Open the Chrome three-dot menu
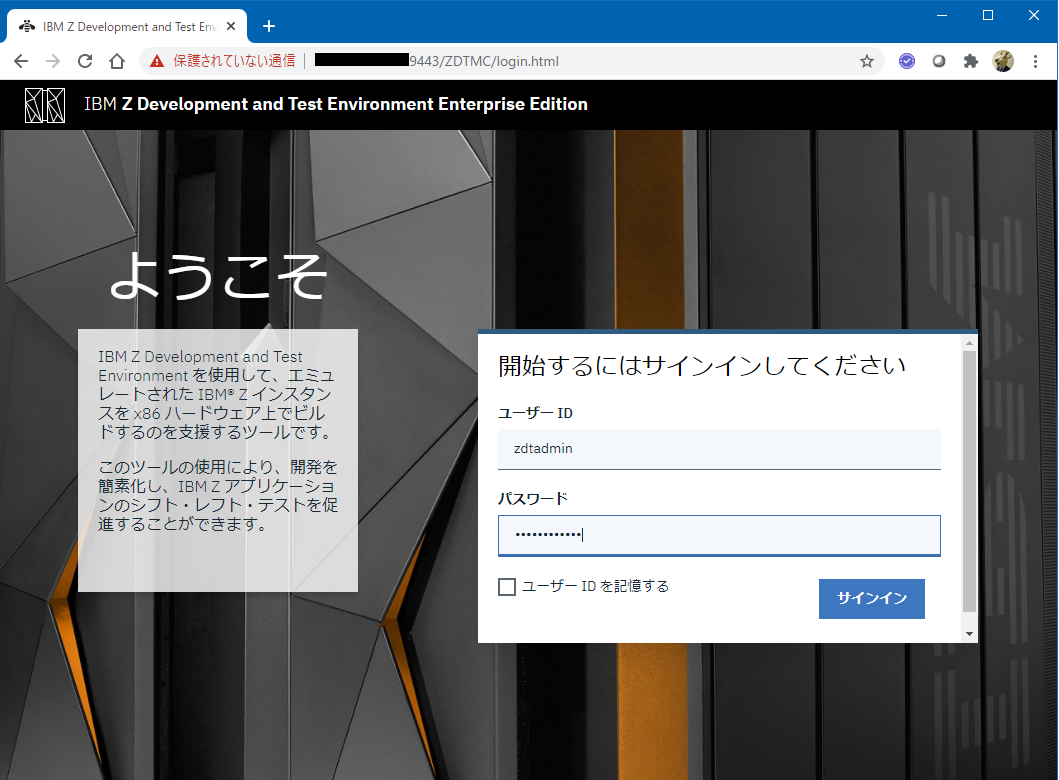Viewport: 1059px width, 780px height. point(1035,61)
